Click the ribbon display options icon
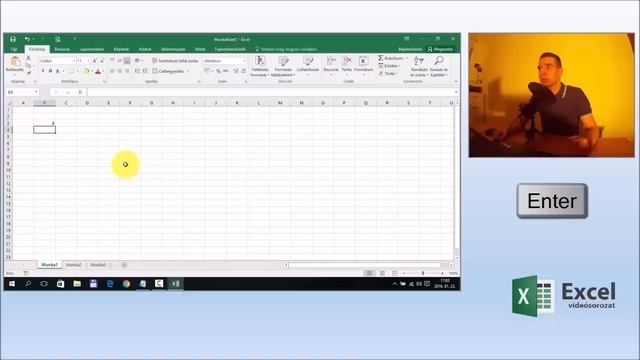Viewport: 640px width, 360px height. [x=407, y=39]
